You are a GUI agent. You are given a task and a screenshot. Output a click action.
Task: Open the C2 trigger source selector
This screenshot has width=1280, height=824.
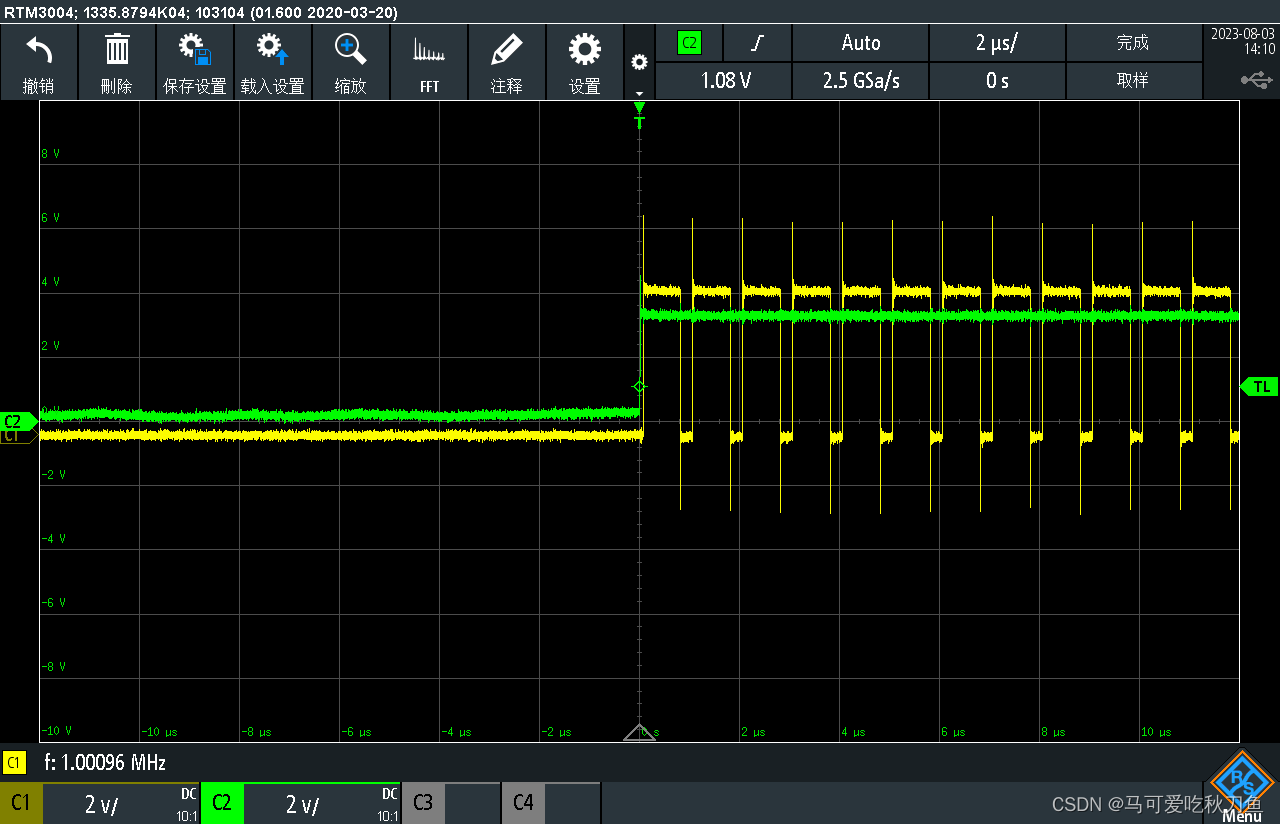pos(687,43)
